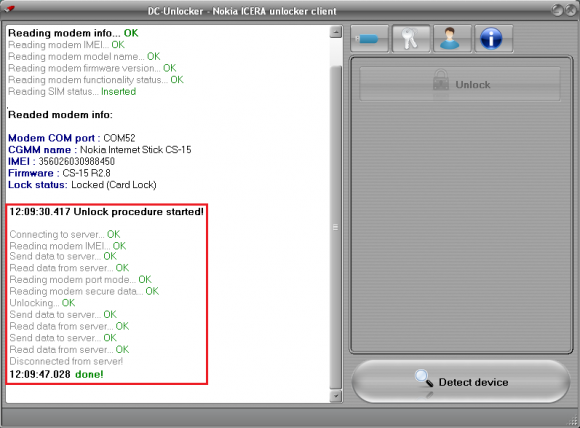Show the blue info tab

coord(493,38)
